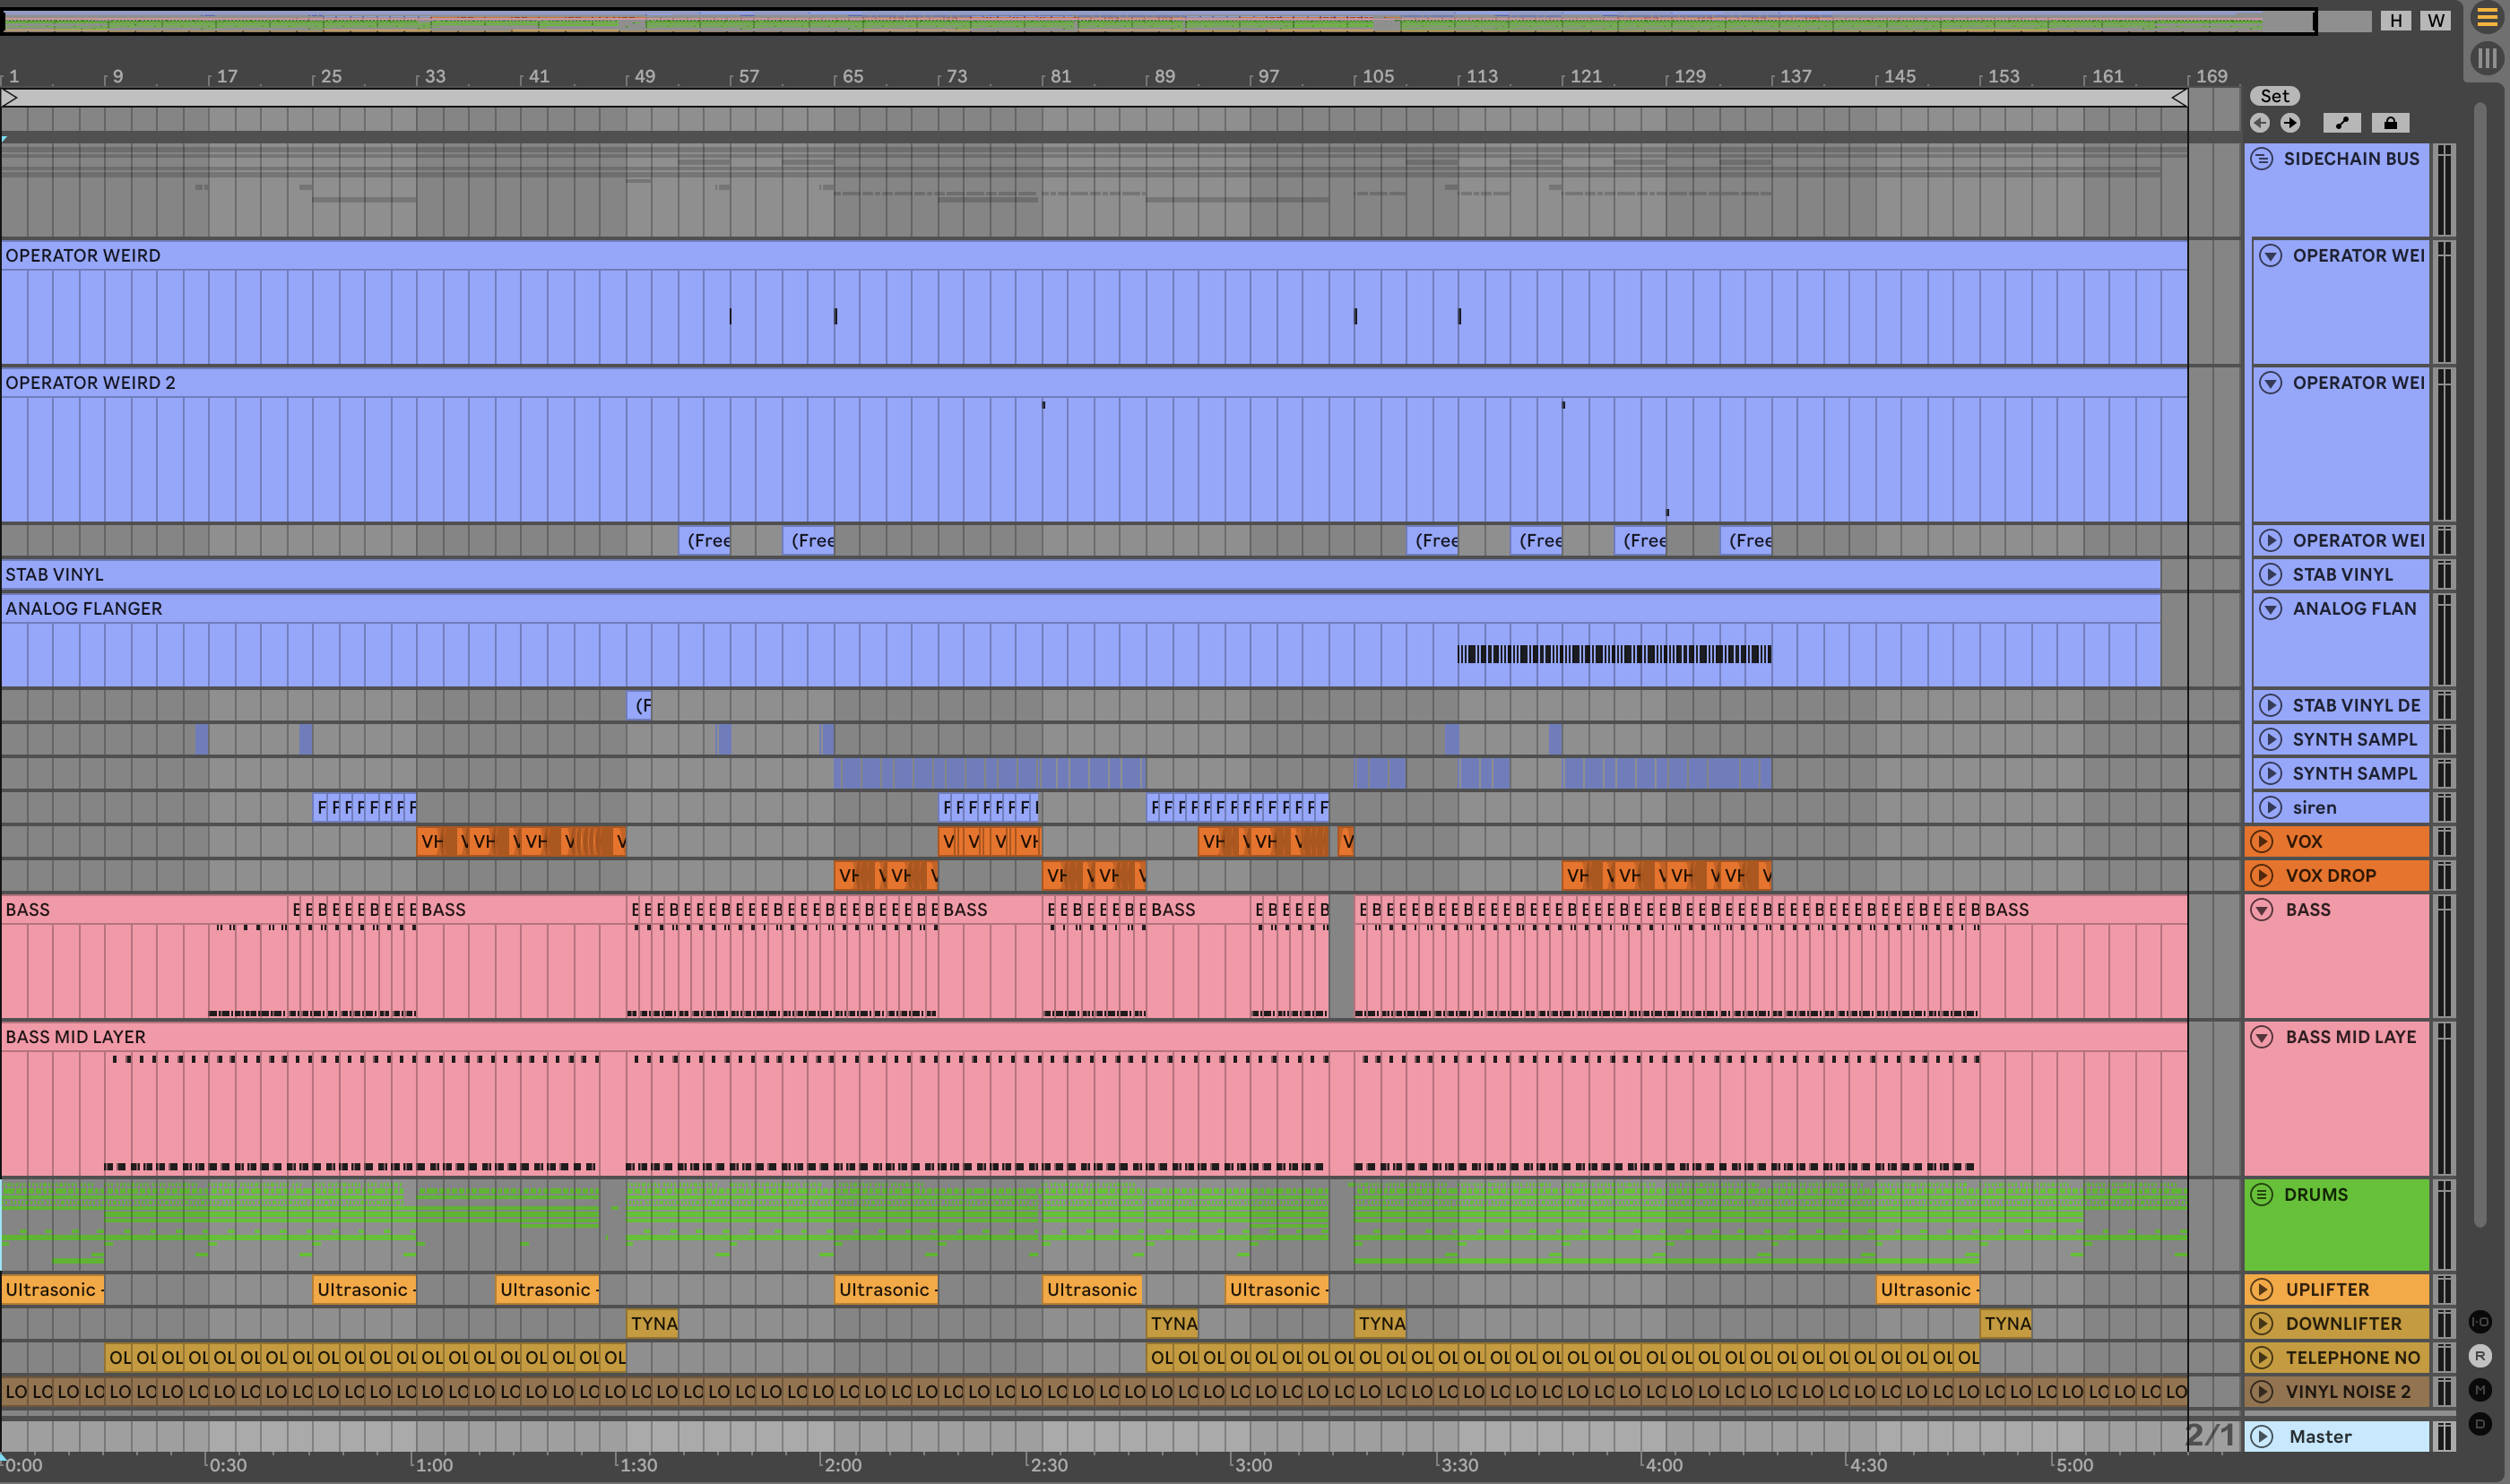Expand the STAB VINYL track
This screenshot has height=1484, width=2510.
coord(2271,574)
